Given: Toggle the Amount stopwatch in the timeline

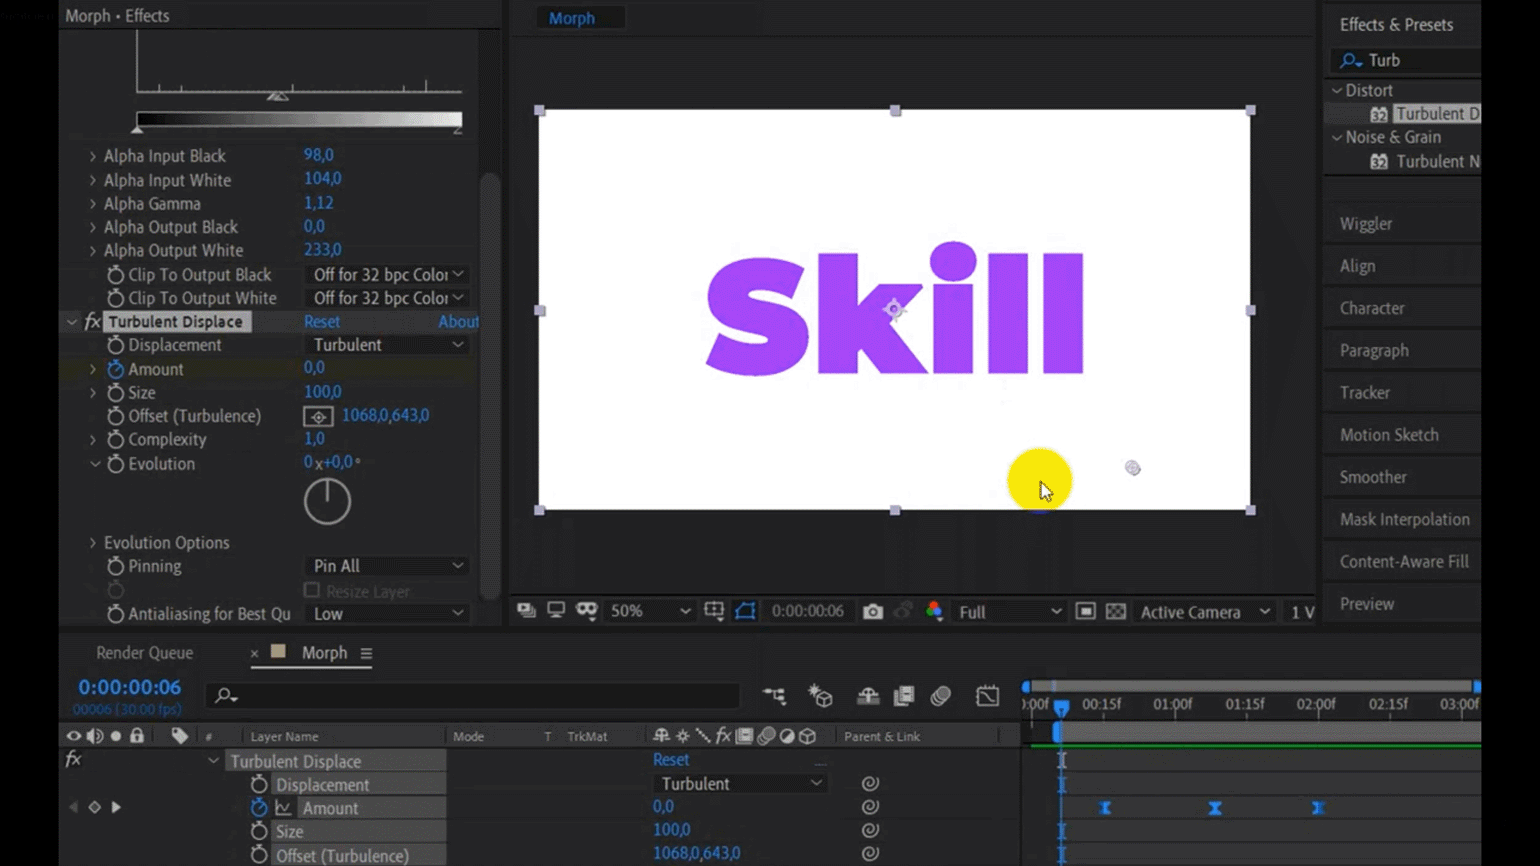Looking at the screenshot, I should (x=259, y=808).
